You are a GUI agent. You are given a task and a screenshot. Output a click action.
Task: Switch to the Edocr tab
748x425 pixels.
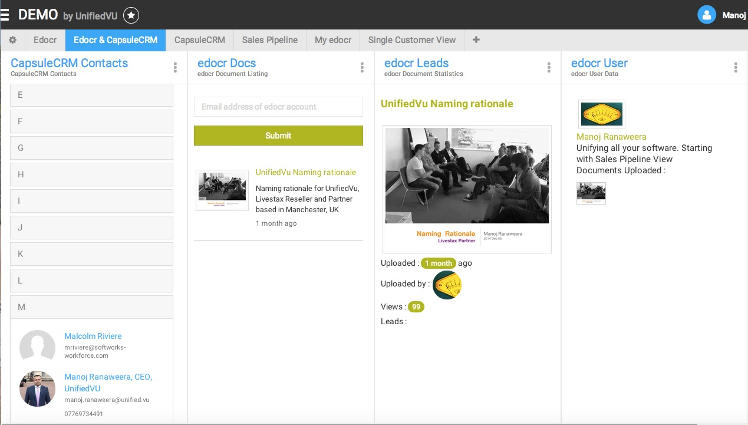pos(45,40)
